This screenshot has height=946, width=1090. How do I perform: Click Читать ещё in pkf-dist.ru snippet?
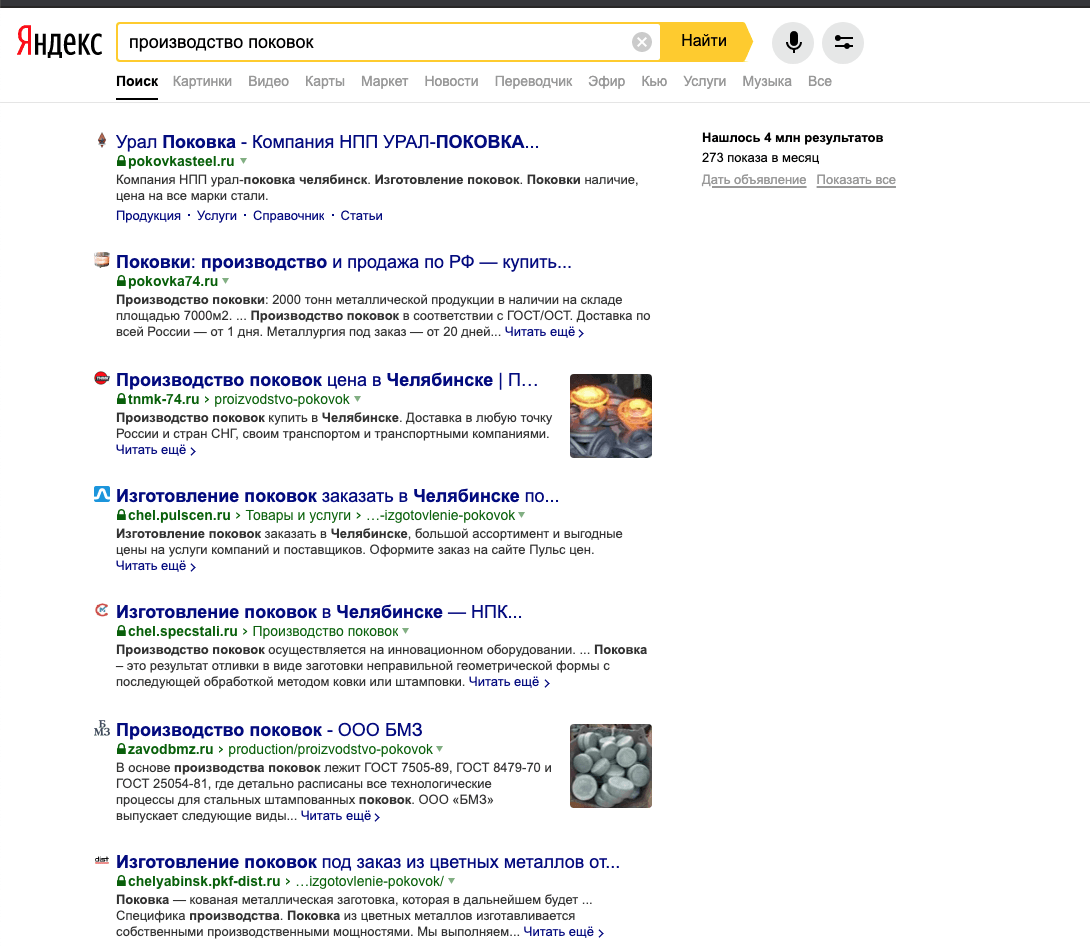[563, 932]
